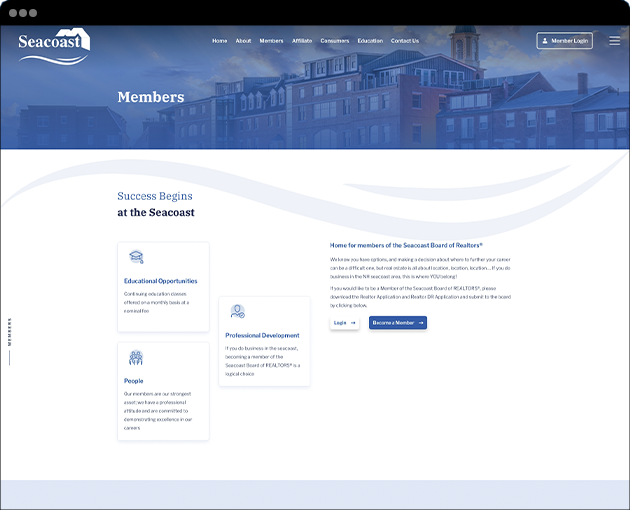The image size is (630, 510).
Task: Click the vertical MEMBERS side label
Action: (x=10, y=332)
